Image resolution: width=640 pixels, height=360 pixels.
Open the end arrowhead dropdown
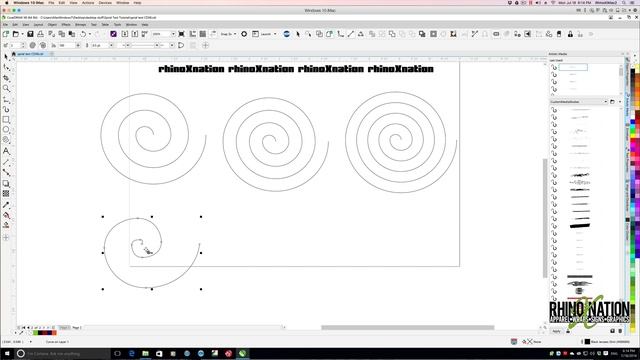(x=172, y=45)
